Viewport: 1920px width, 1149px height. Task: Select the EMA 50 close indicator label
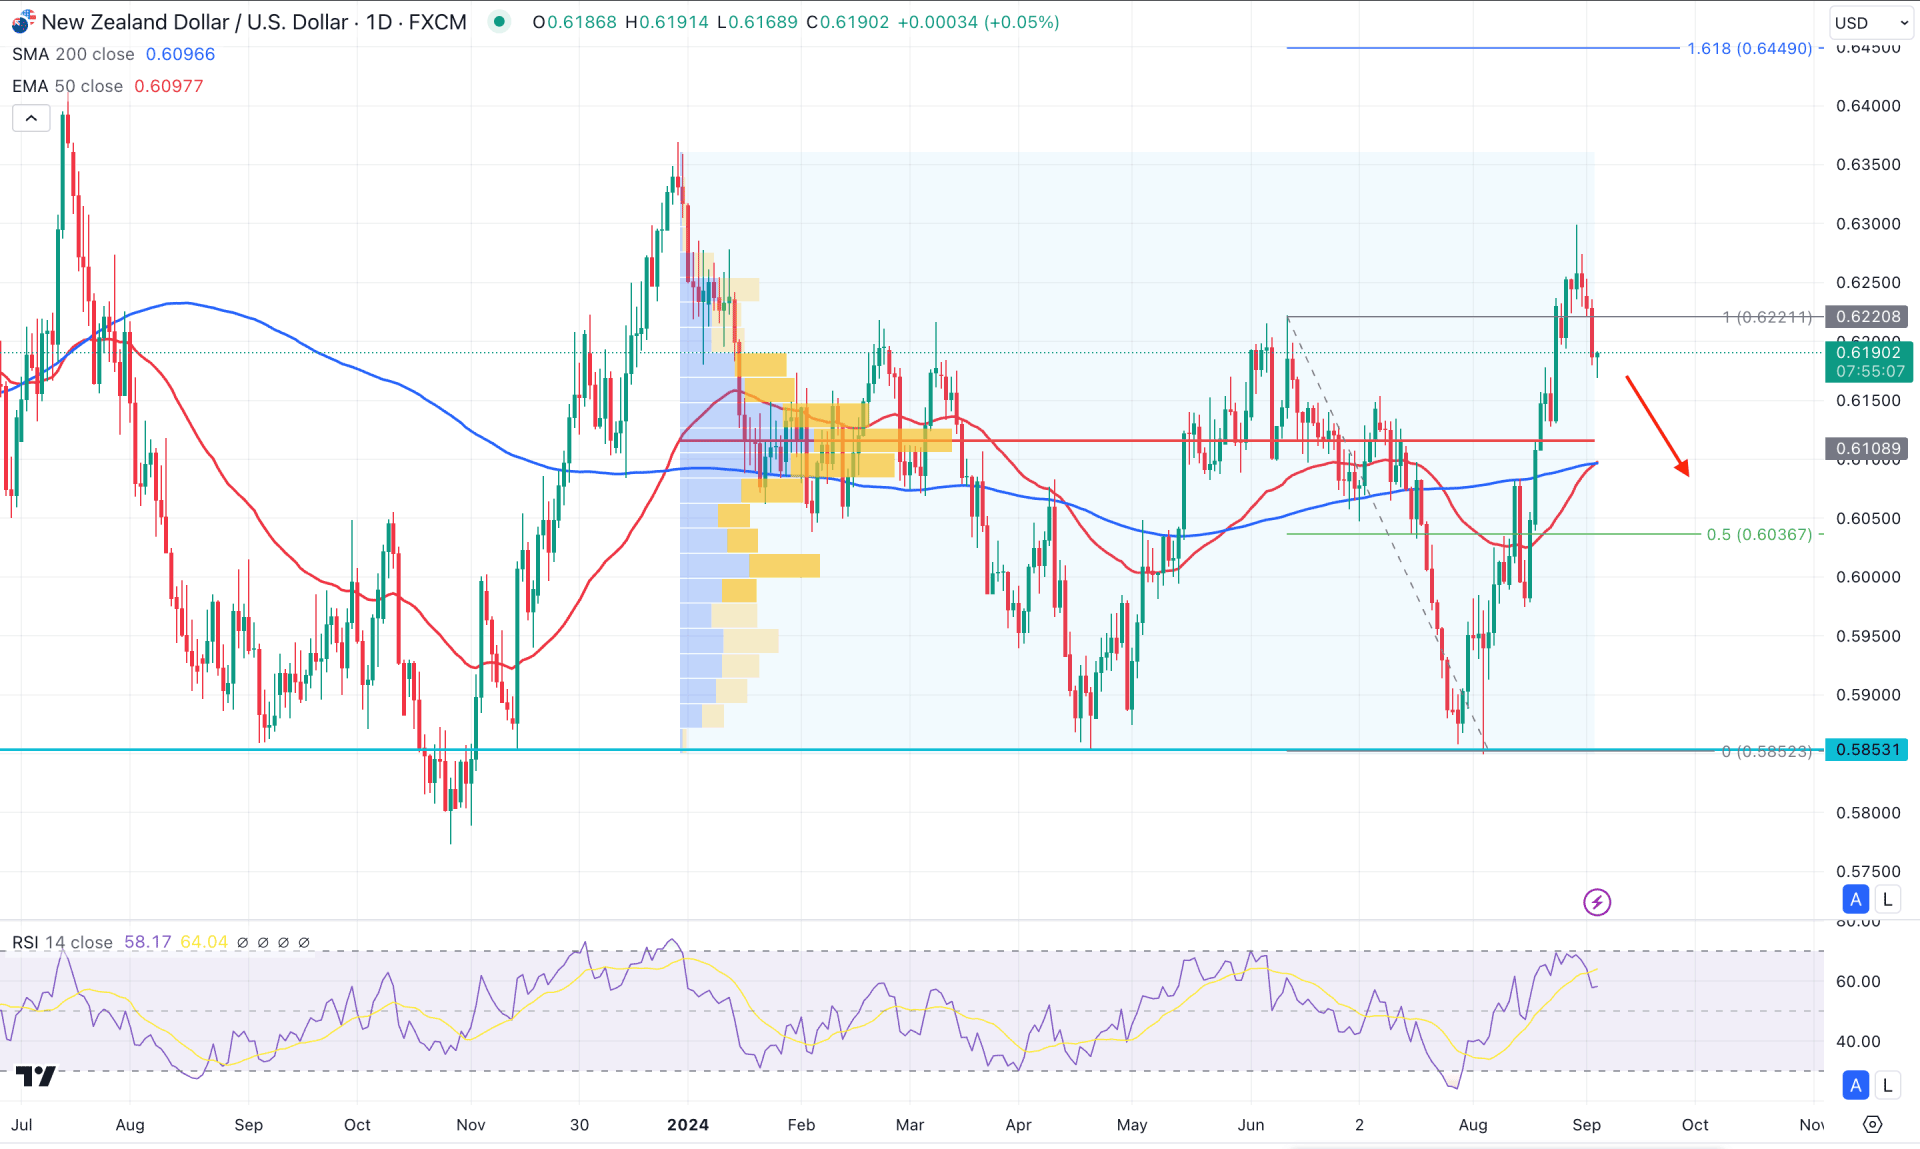pos(67,86)
